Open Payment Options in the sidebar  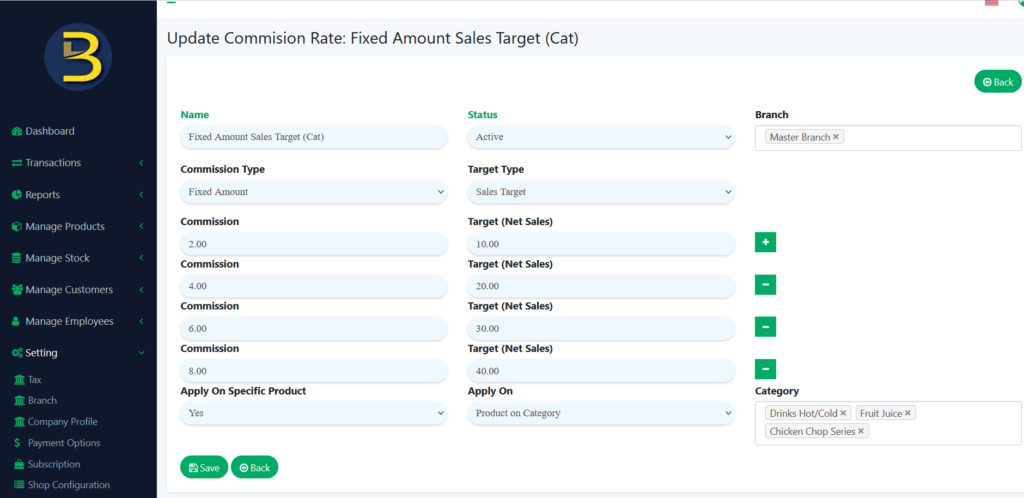click(64, 443)
